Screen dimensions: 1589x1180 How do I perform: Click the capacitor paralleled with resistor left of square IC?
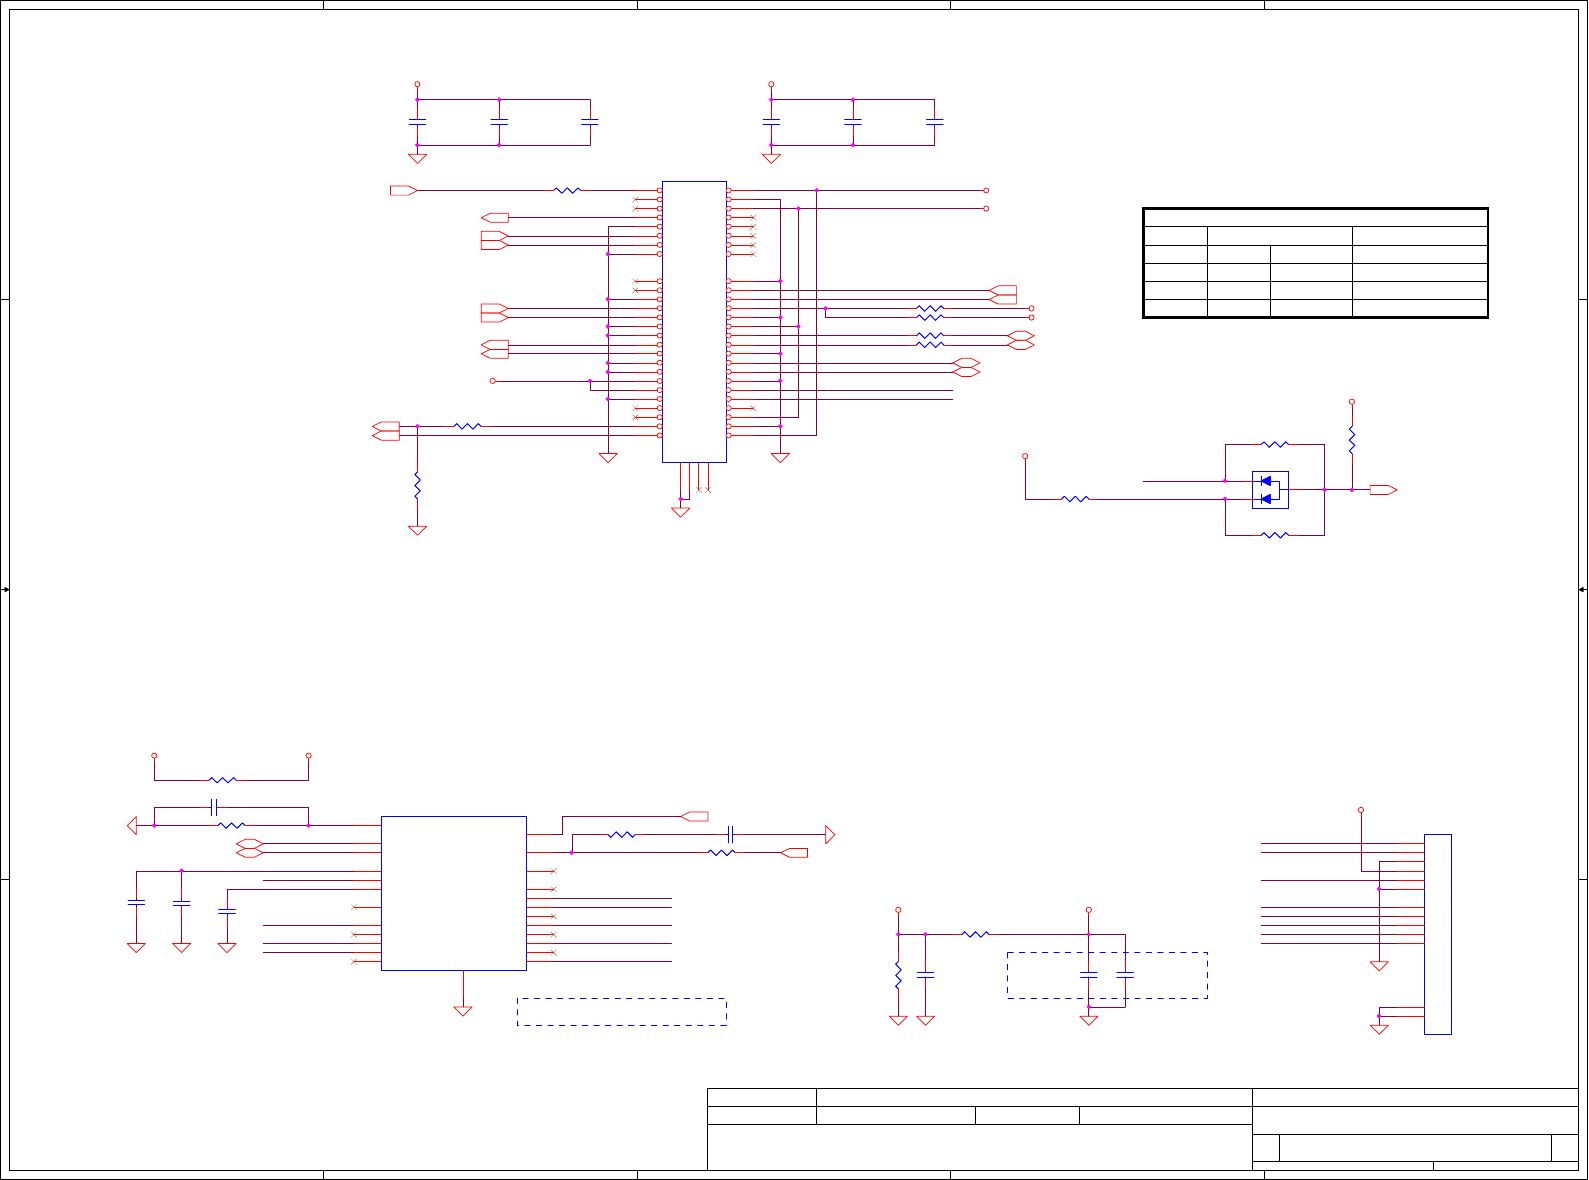pyautogui.click(x=213, y=807)
